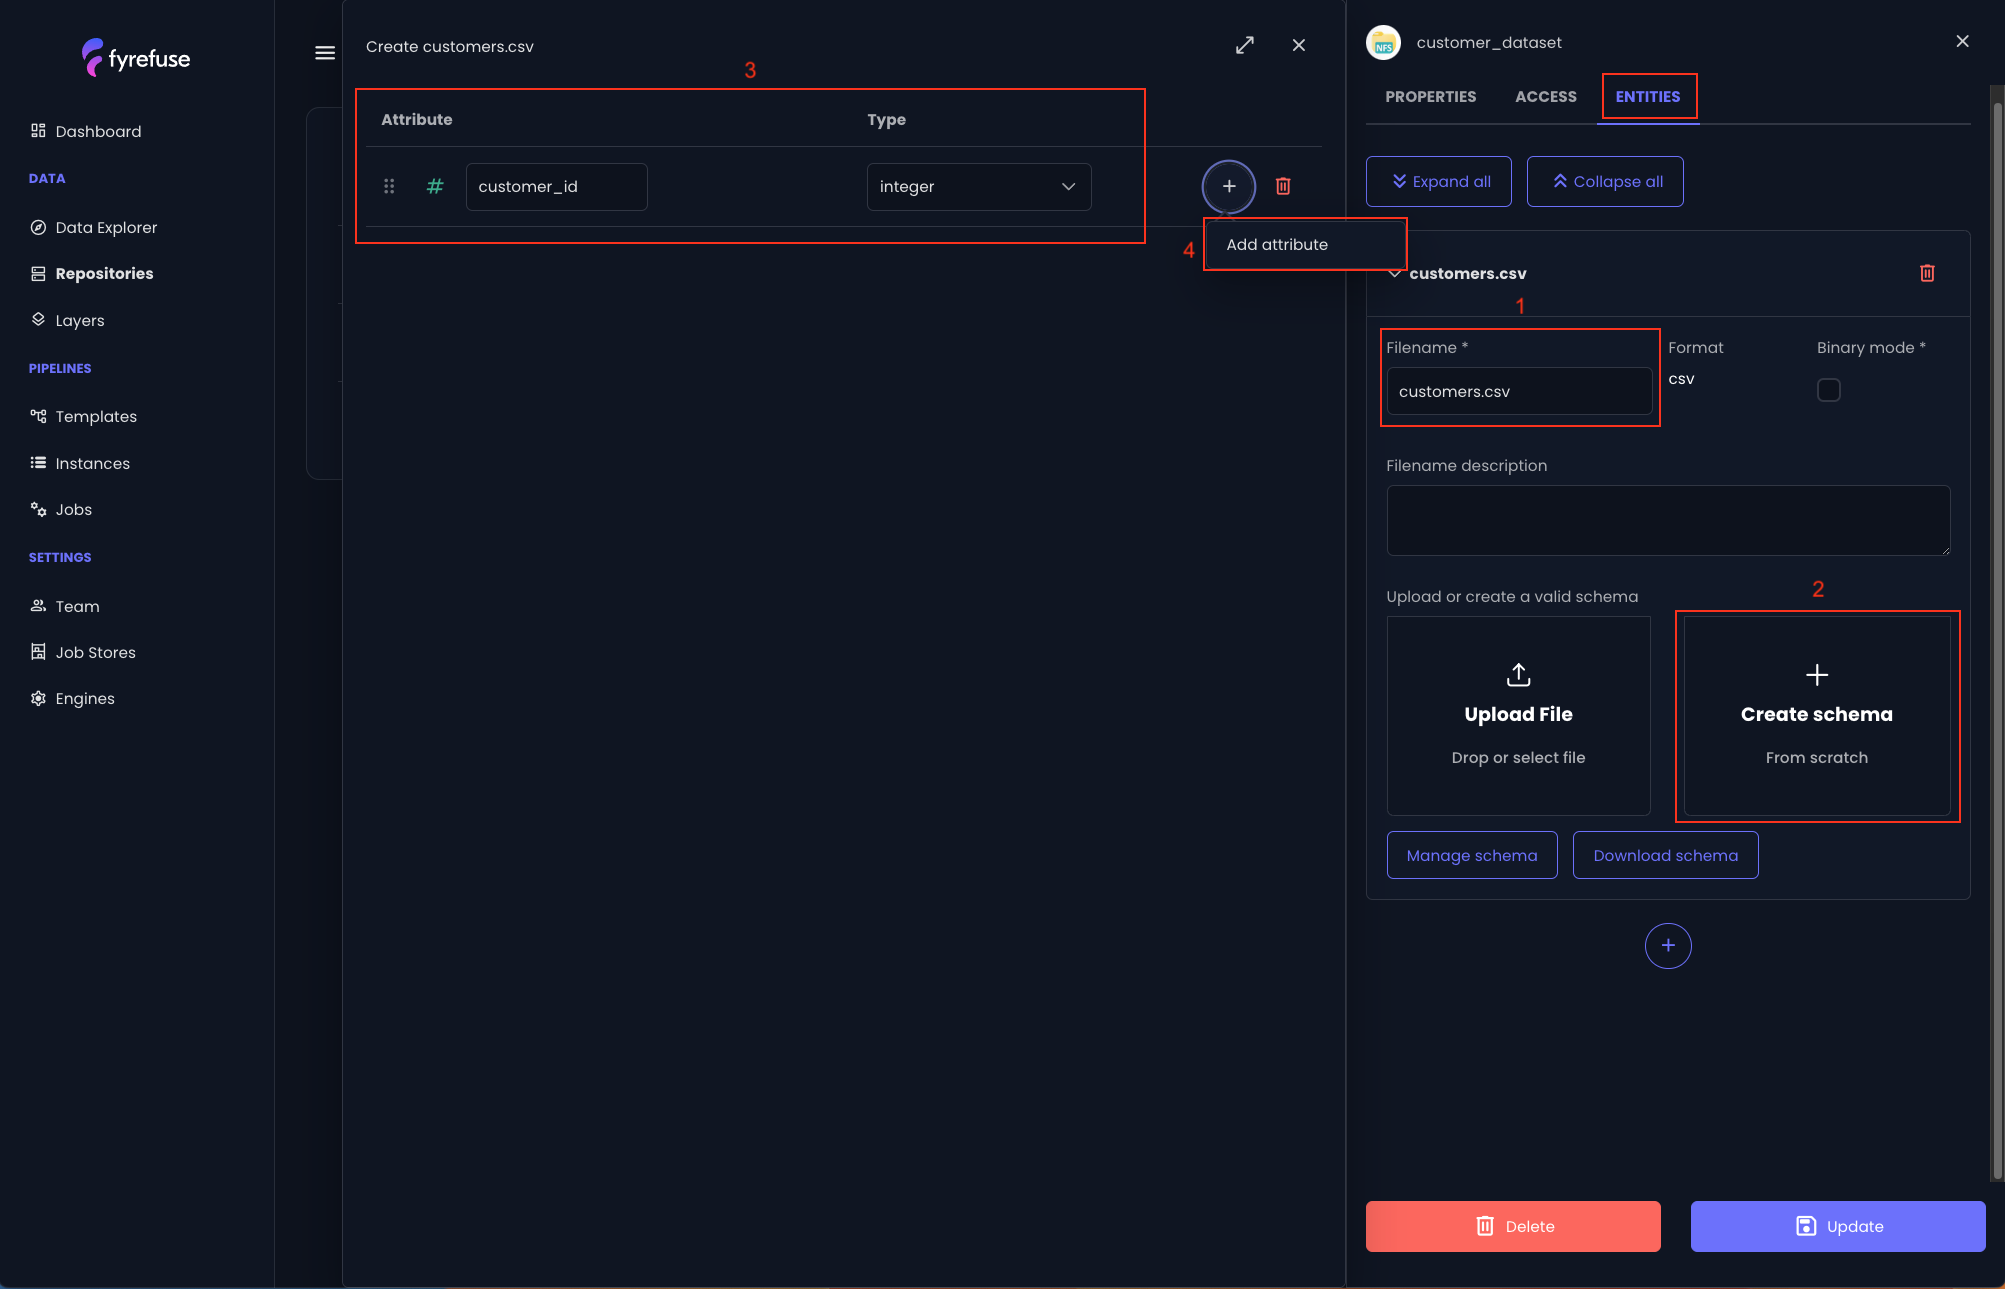Click the Update button
This screenshot has height=1289, width=2005.
click(x=1837, y=1226)
